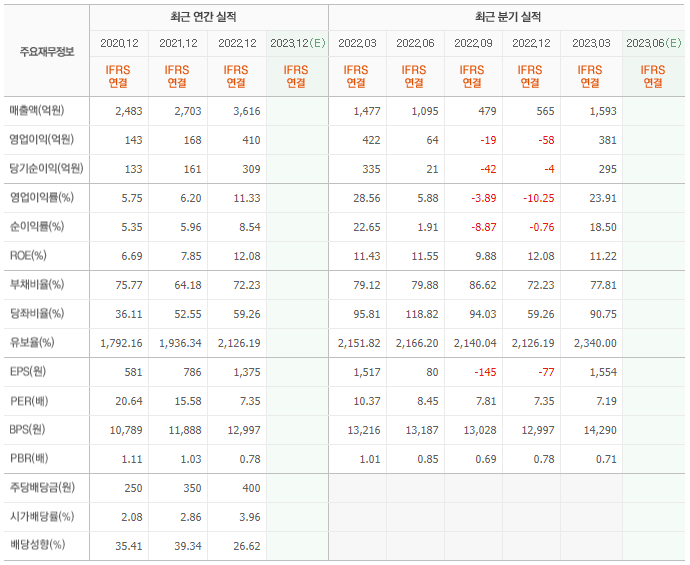This screenshot has height=565, width=690.
Task: Select the '주요재무정보' header cell
Action: [47, 52]
